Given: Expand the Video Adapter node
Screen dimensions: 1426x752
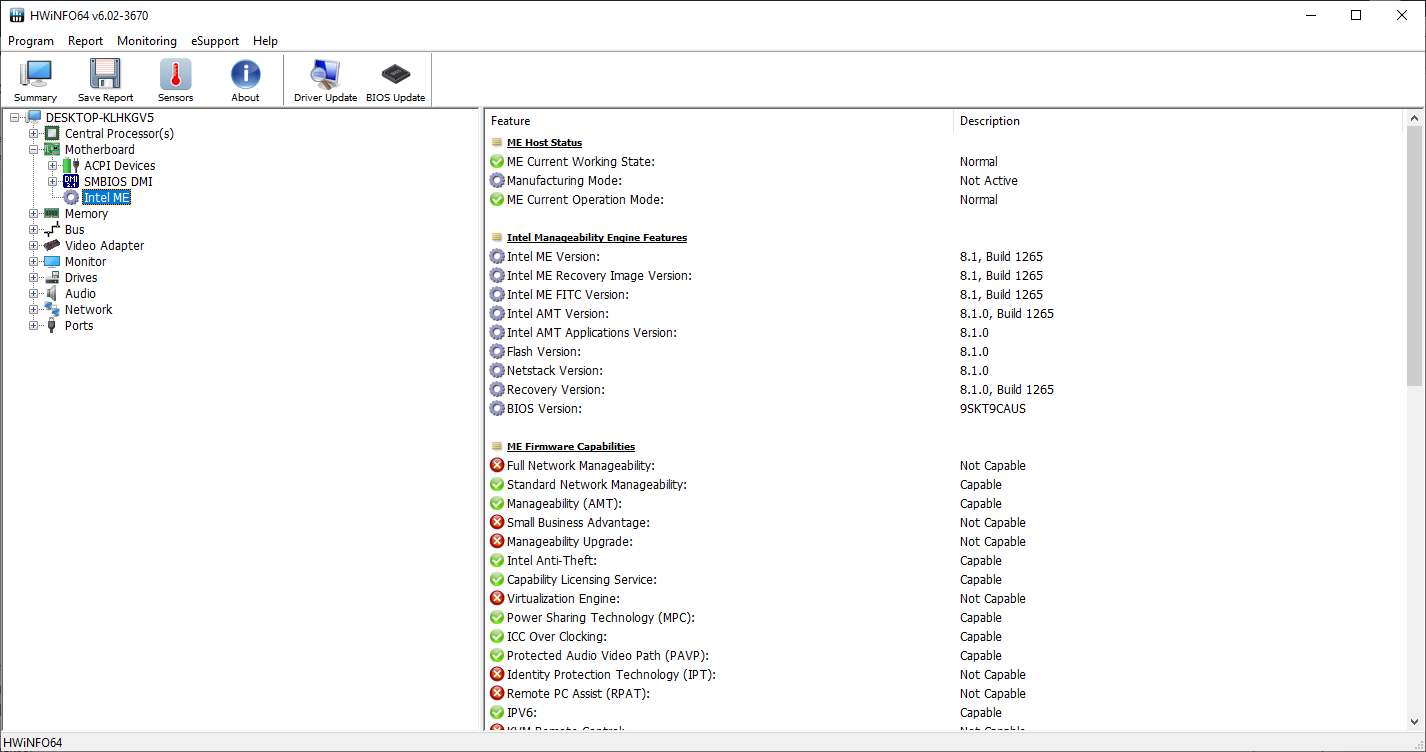Looking at the screenshot, I should tap(33, 246).
